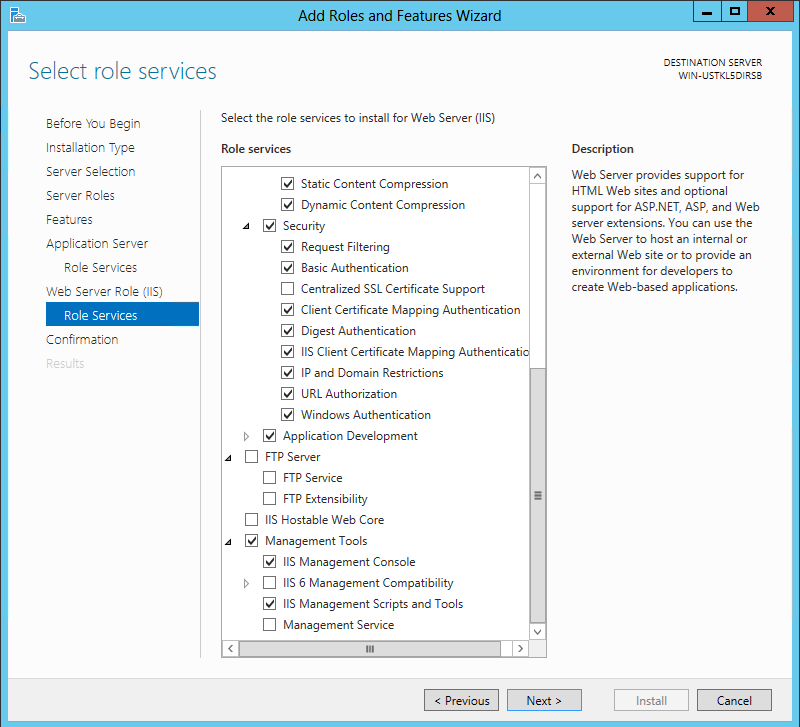Collapse the Management Tools node

(229, 542)
